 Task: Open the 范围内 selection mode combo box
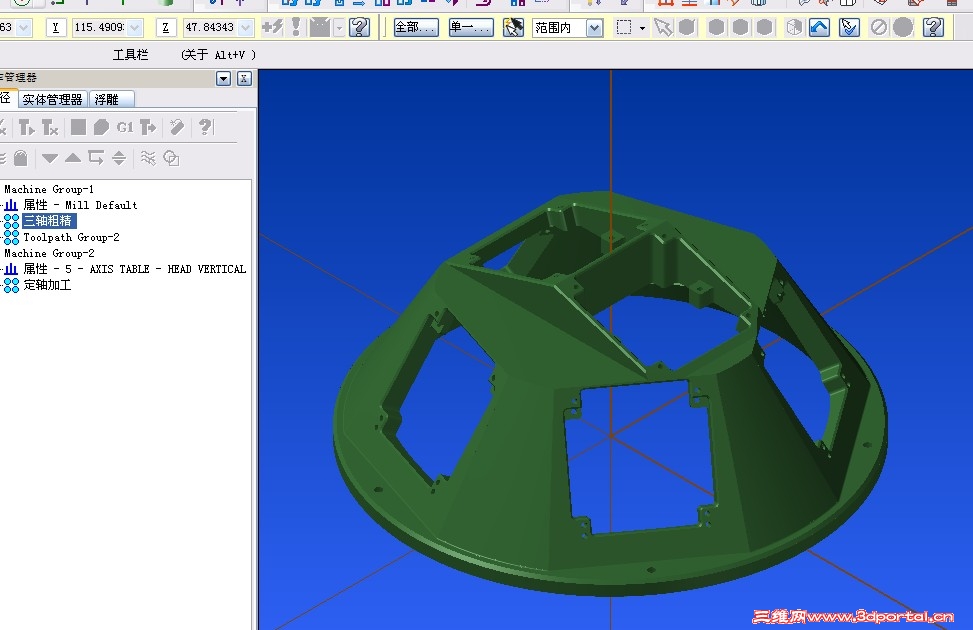click(x=568, y=28)
